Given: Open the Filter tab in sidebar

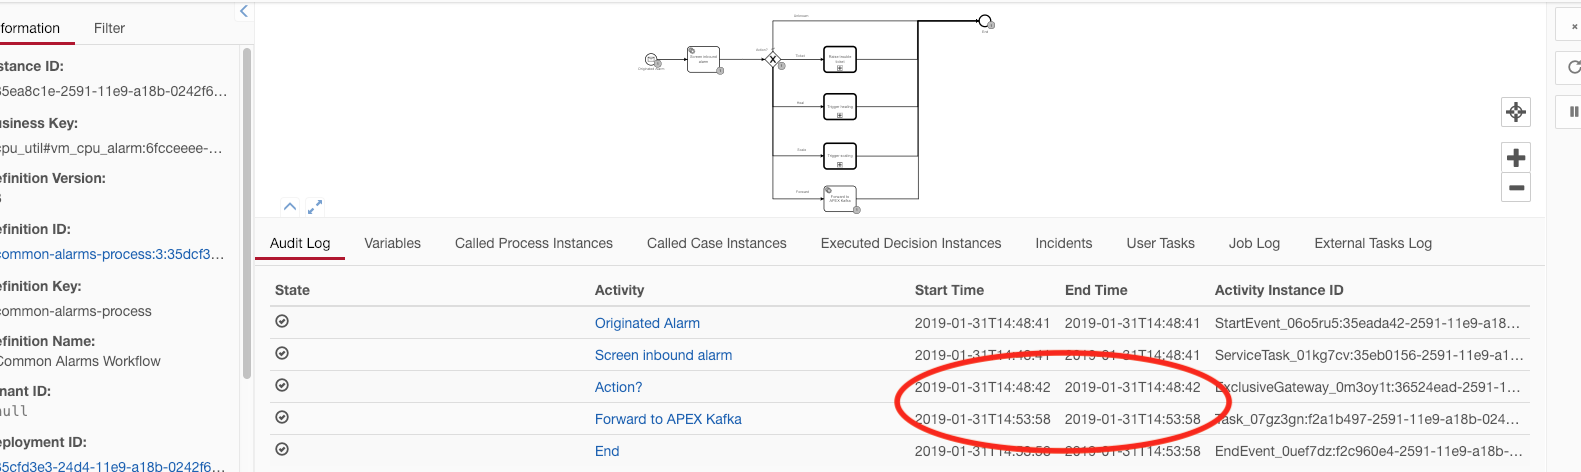Looking at the screenshot, I should coord(109,28).
